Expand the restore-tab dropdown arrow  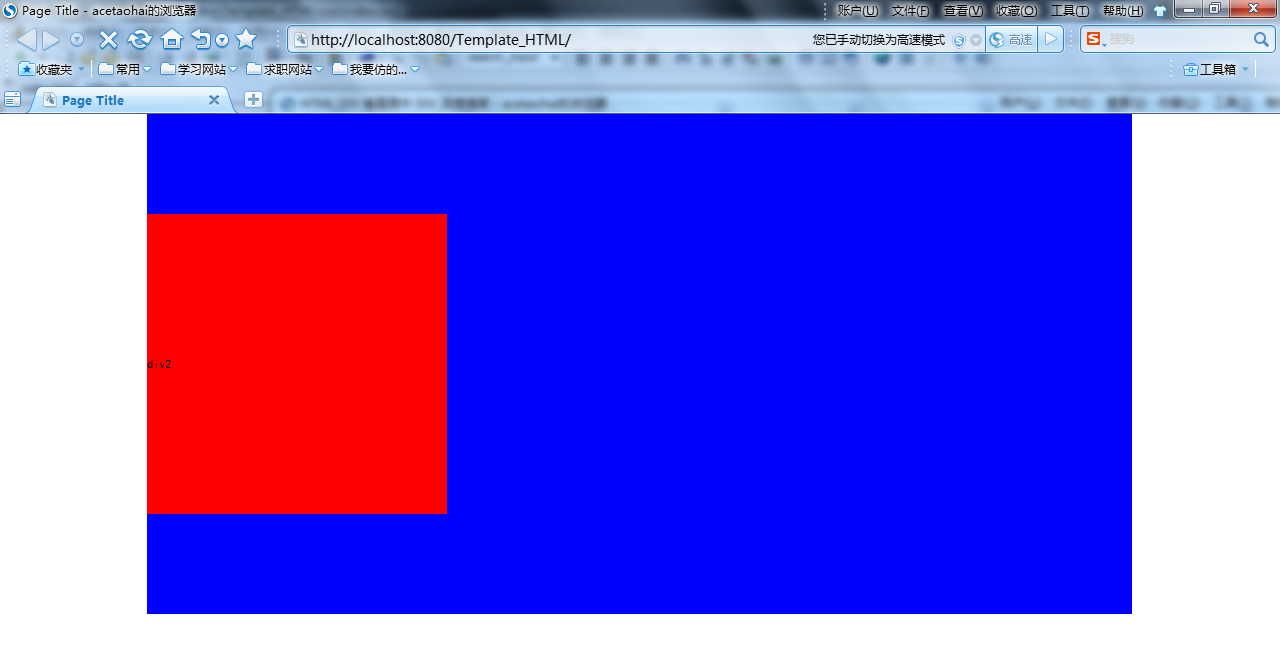coord(222,41)
